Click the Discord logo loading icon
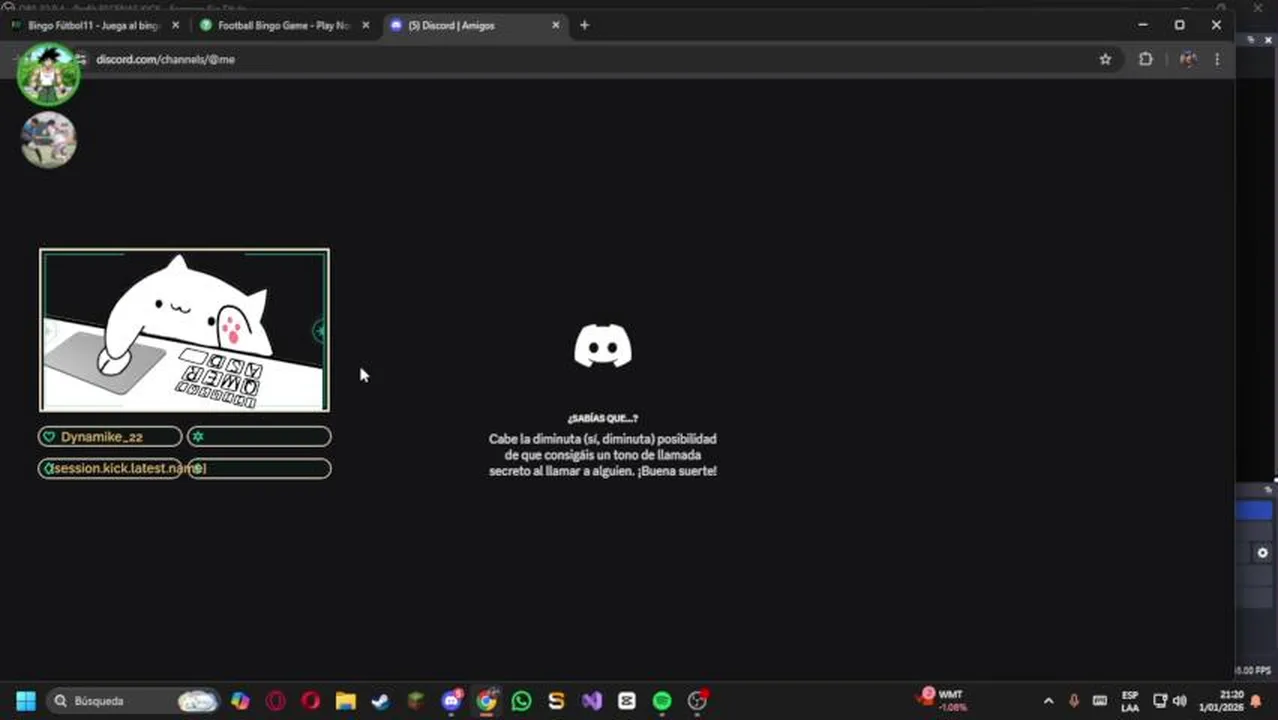 coord(602,346)
